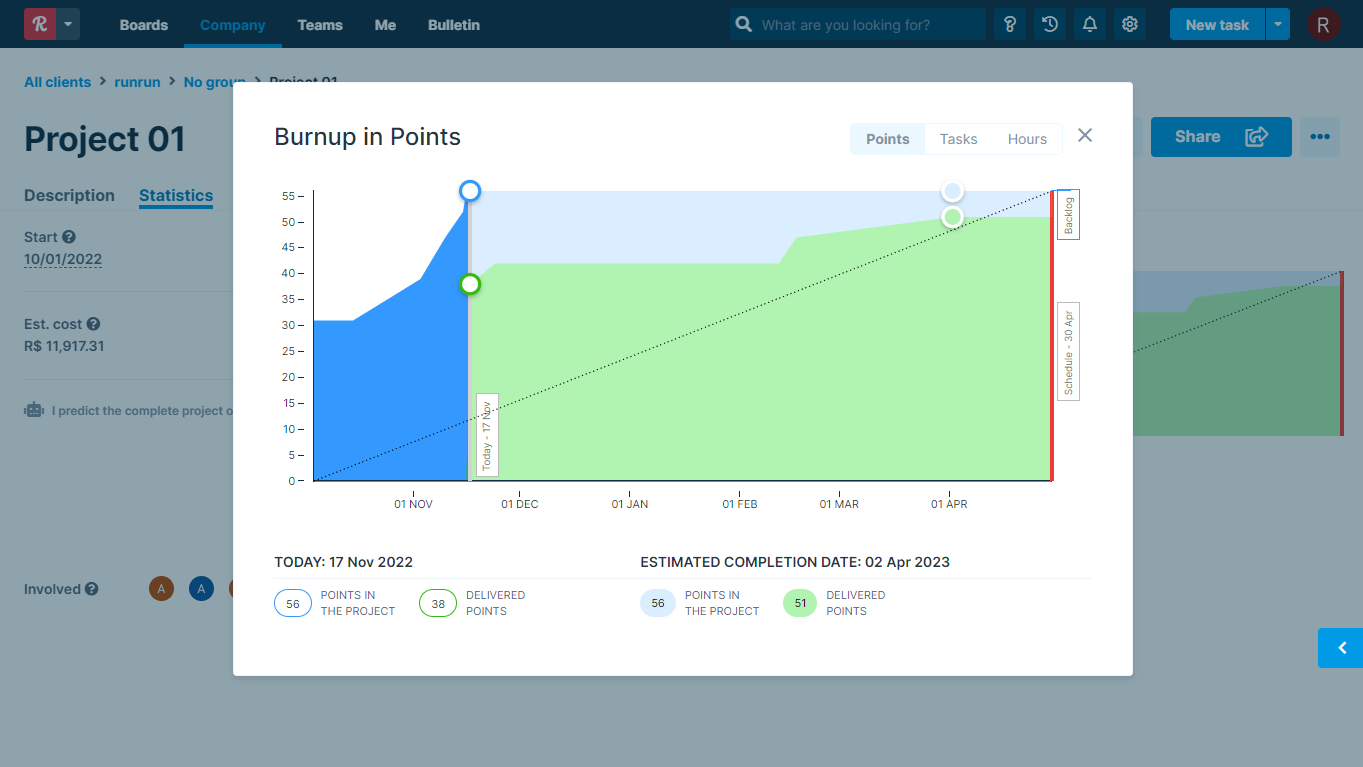Expand the New task dropdown arrow
Screen dimensions: 1363x767
1278,25
